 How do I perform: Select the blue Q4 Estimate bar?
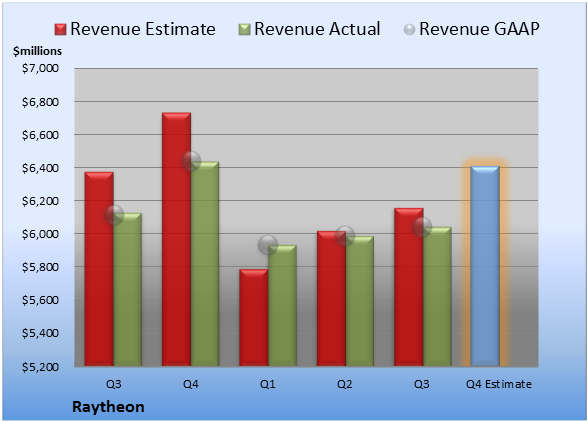point(485,266)
